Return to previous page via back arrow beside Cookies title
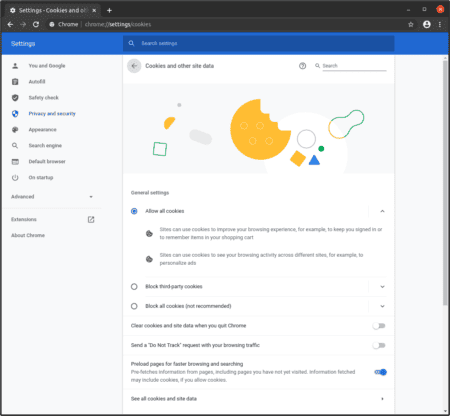 (134, 66)
